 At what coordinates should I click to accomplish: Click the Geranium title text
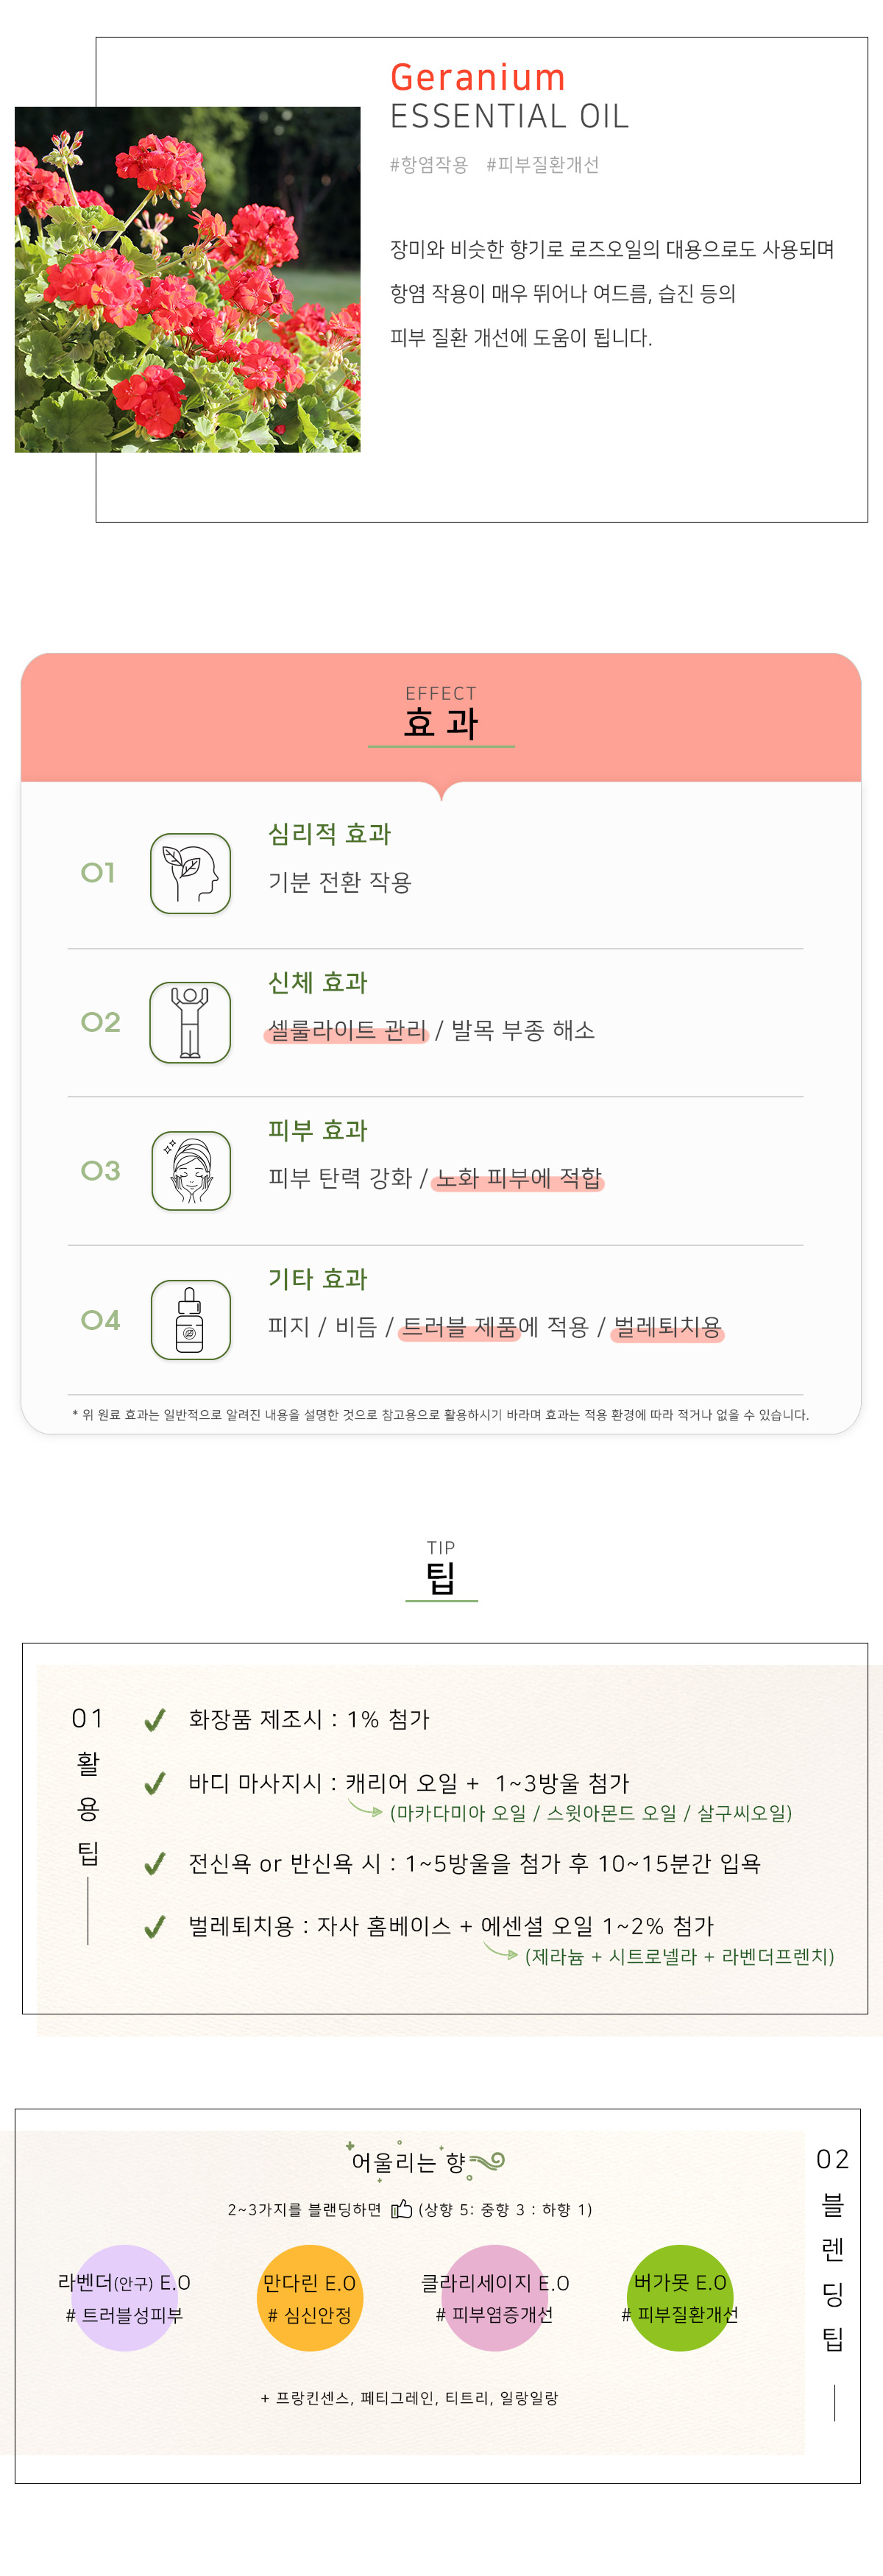point(477,77)
